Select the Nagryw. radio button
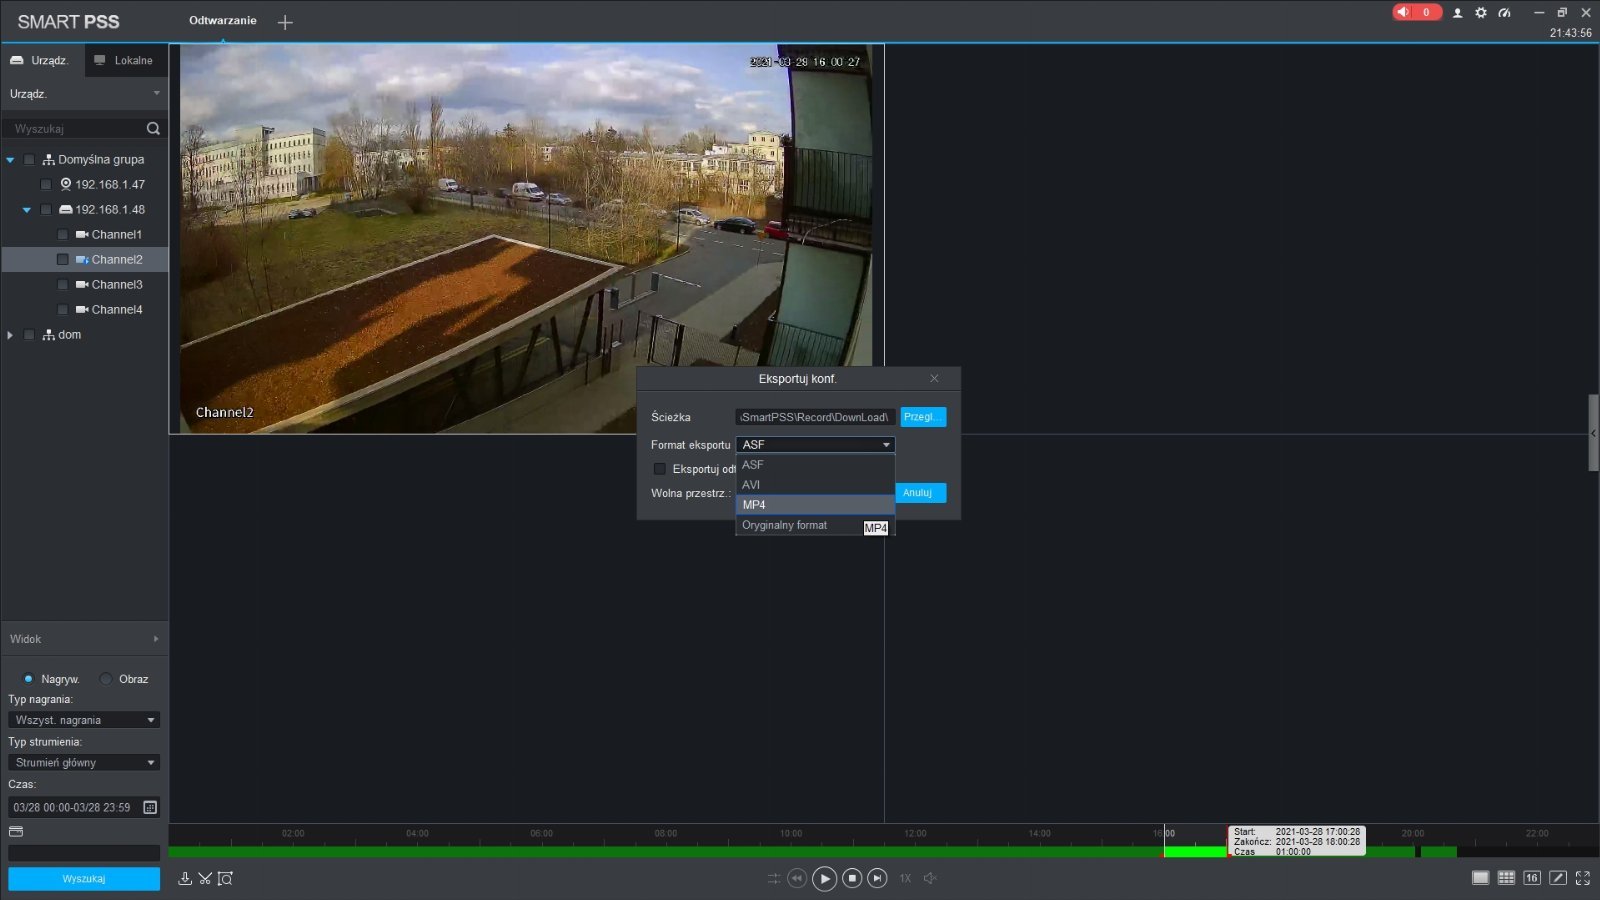This screenshot has height=900, width=1600. tap(28, 679)
